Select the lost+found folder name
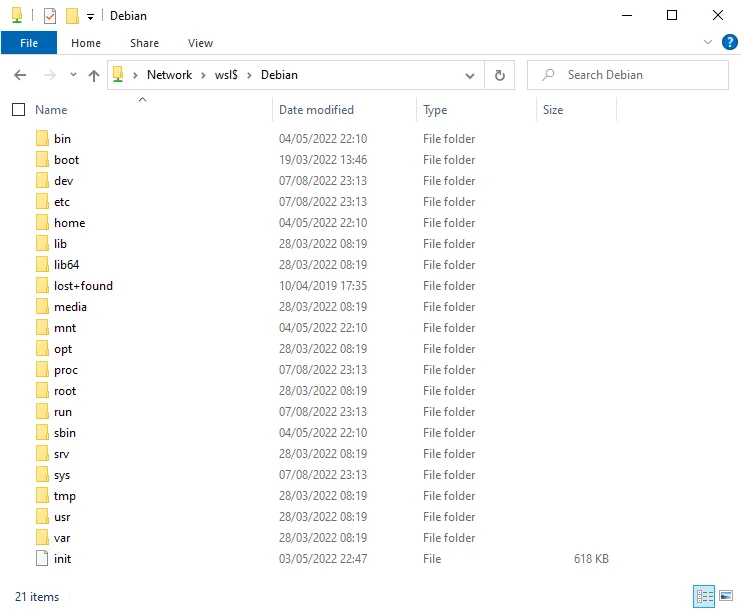Viewport: 742px width, 609px height. (83, 286)
